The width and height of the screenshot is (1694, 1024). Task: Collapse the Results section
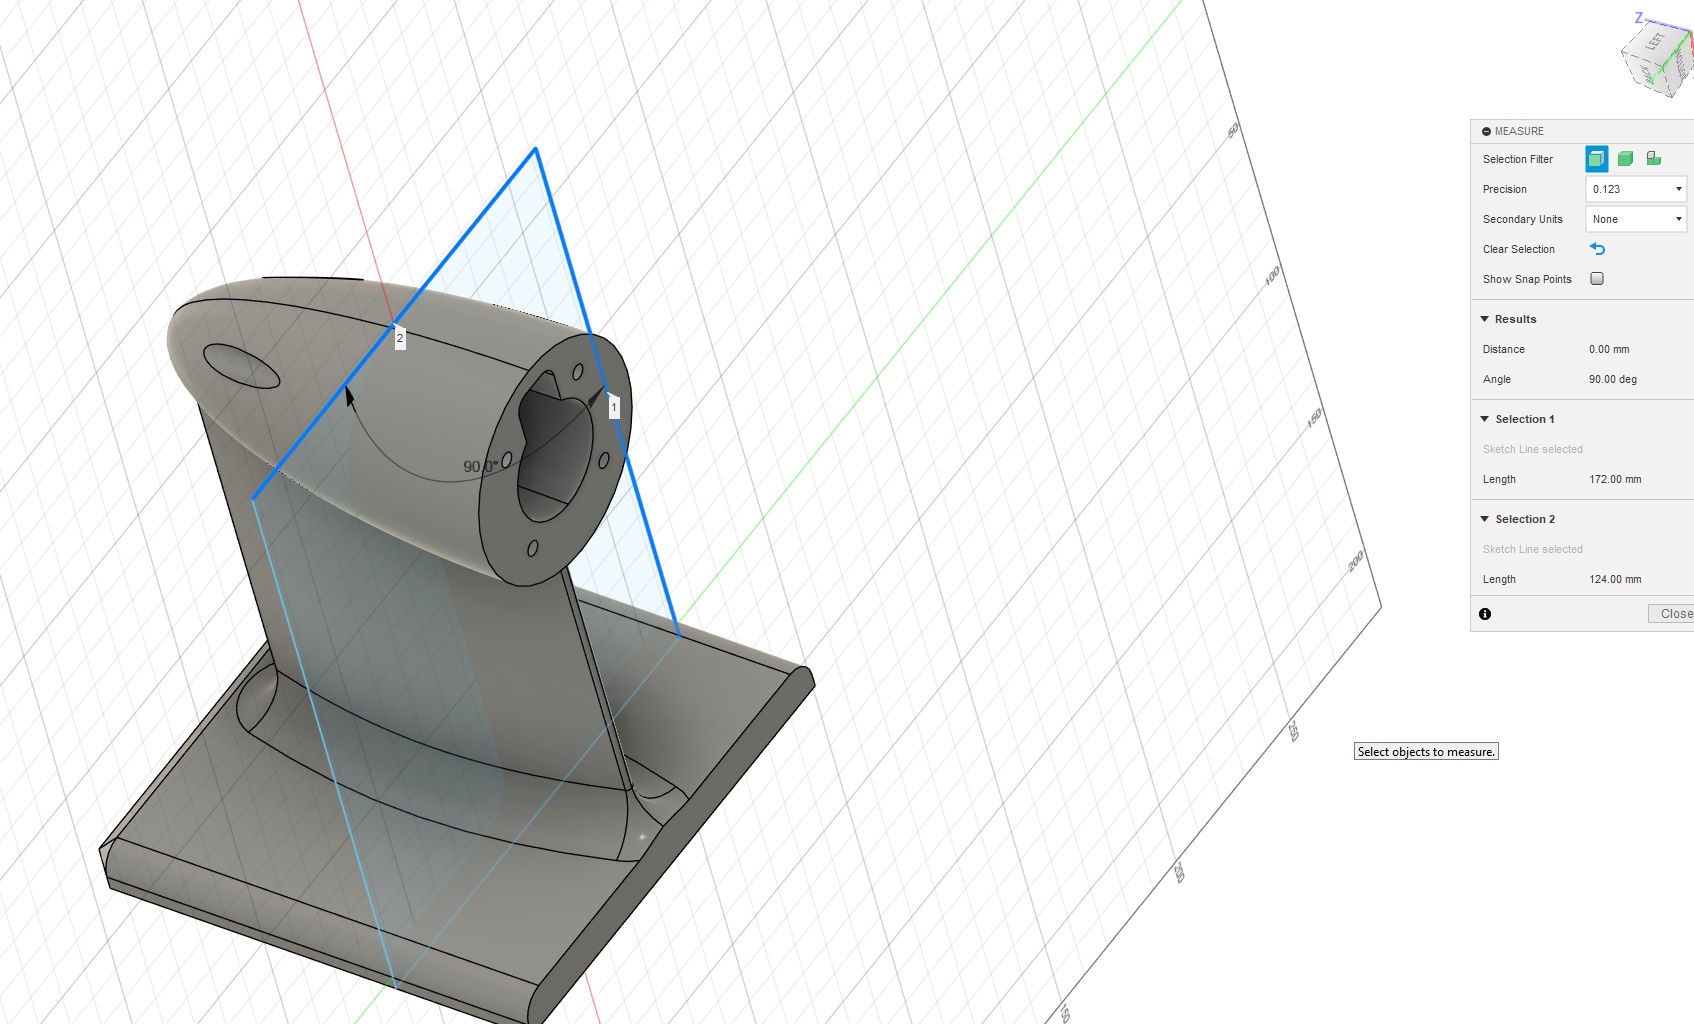coord(1485,319)
